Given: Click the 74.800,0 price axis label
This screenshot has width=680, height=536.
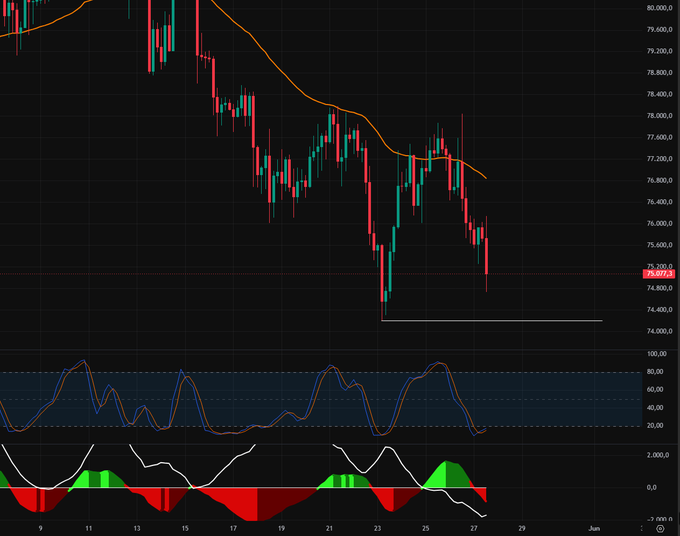Looking at the screenshot, I should (x=659, y=288).
